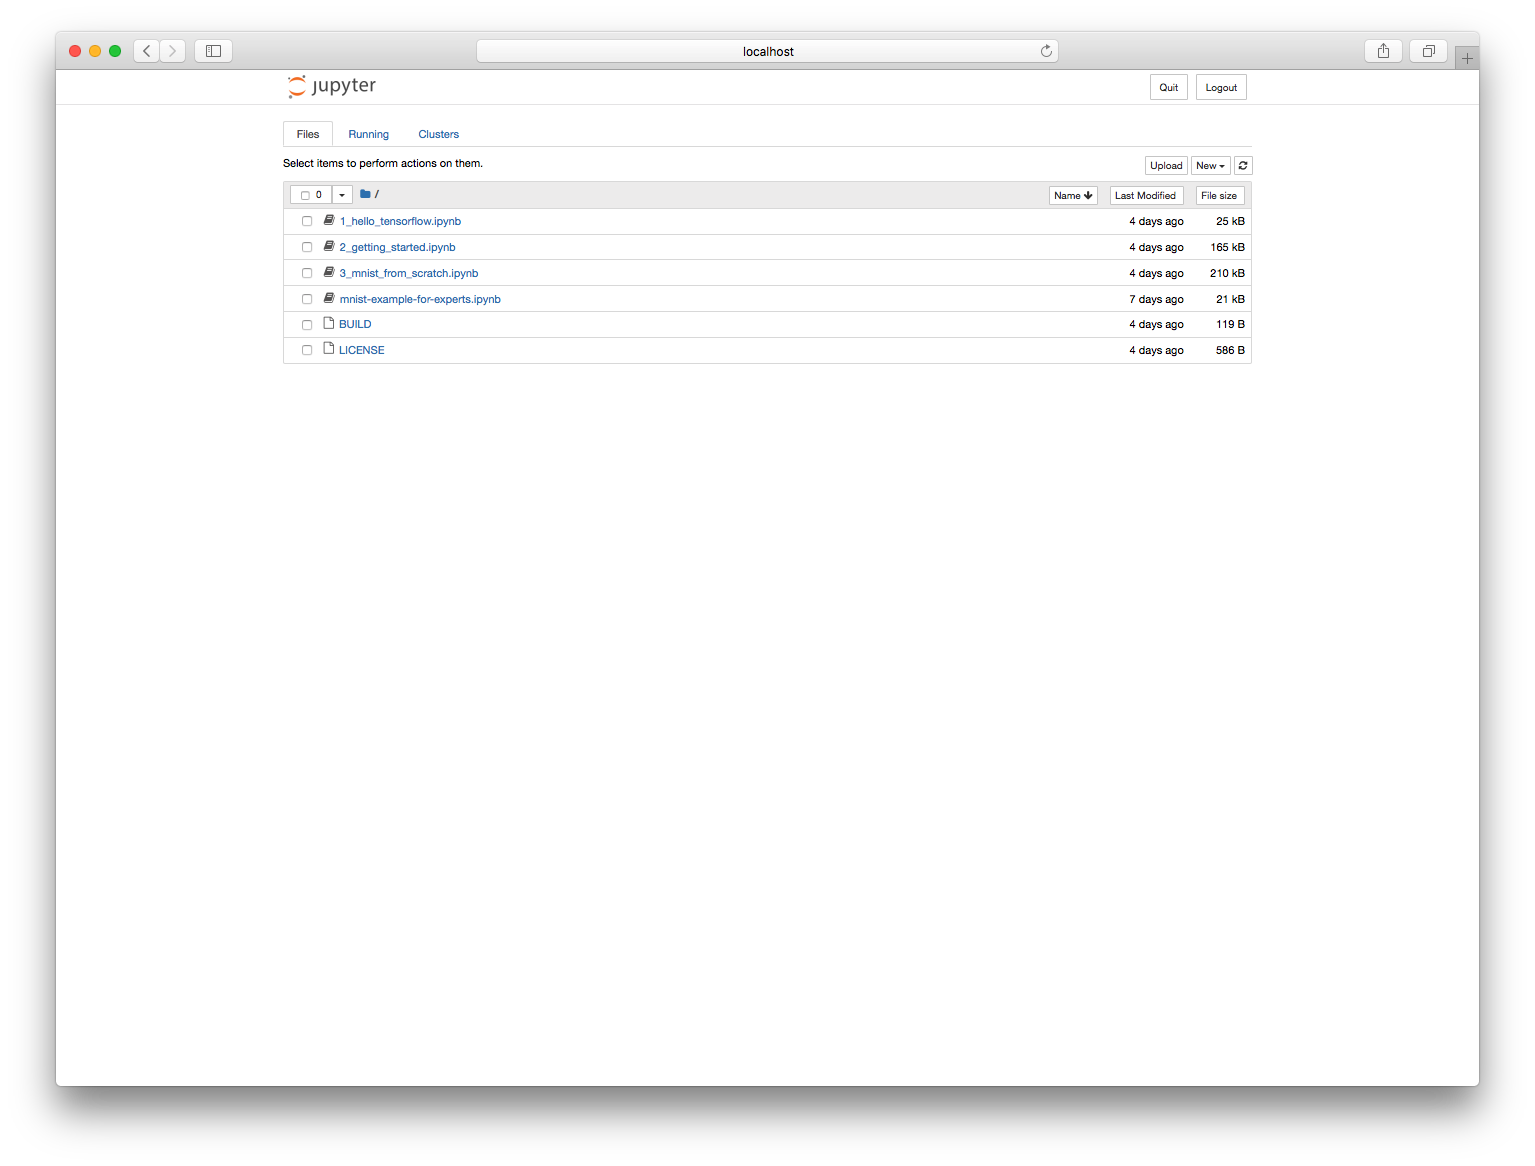
Task: Open the mnist-example-for-experts.ipynb notebook
Action: 420,298
